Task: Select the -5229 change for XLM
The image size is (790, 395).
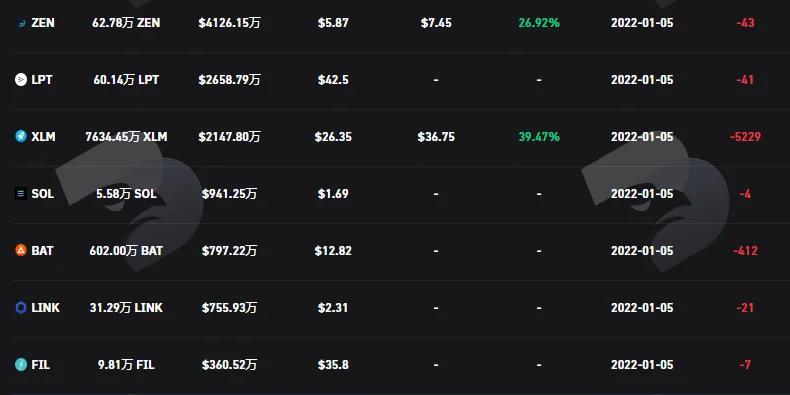Action: coord(745,137)
